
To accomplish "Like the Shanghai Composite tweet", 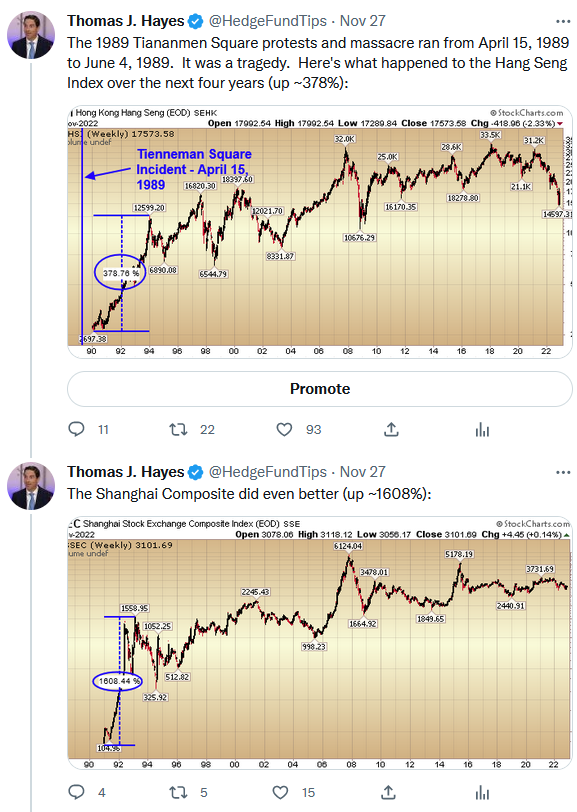I will pos(280,792).
